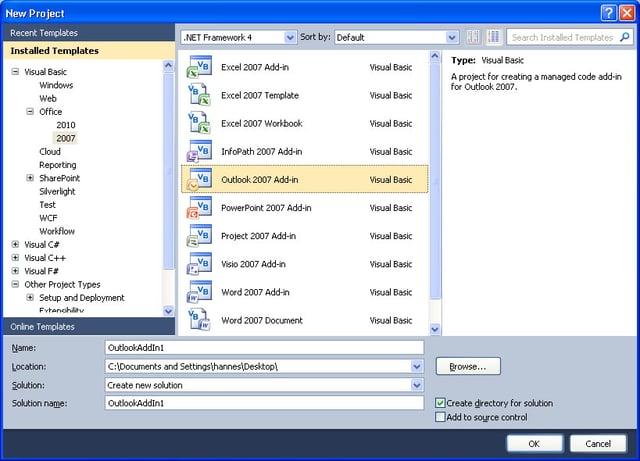Click tree panel scroll down arrow
The width and height of the screenshot is (640, 461).
click(x=168, y=311)
